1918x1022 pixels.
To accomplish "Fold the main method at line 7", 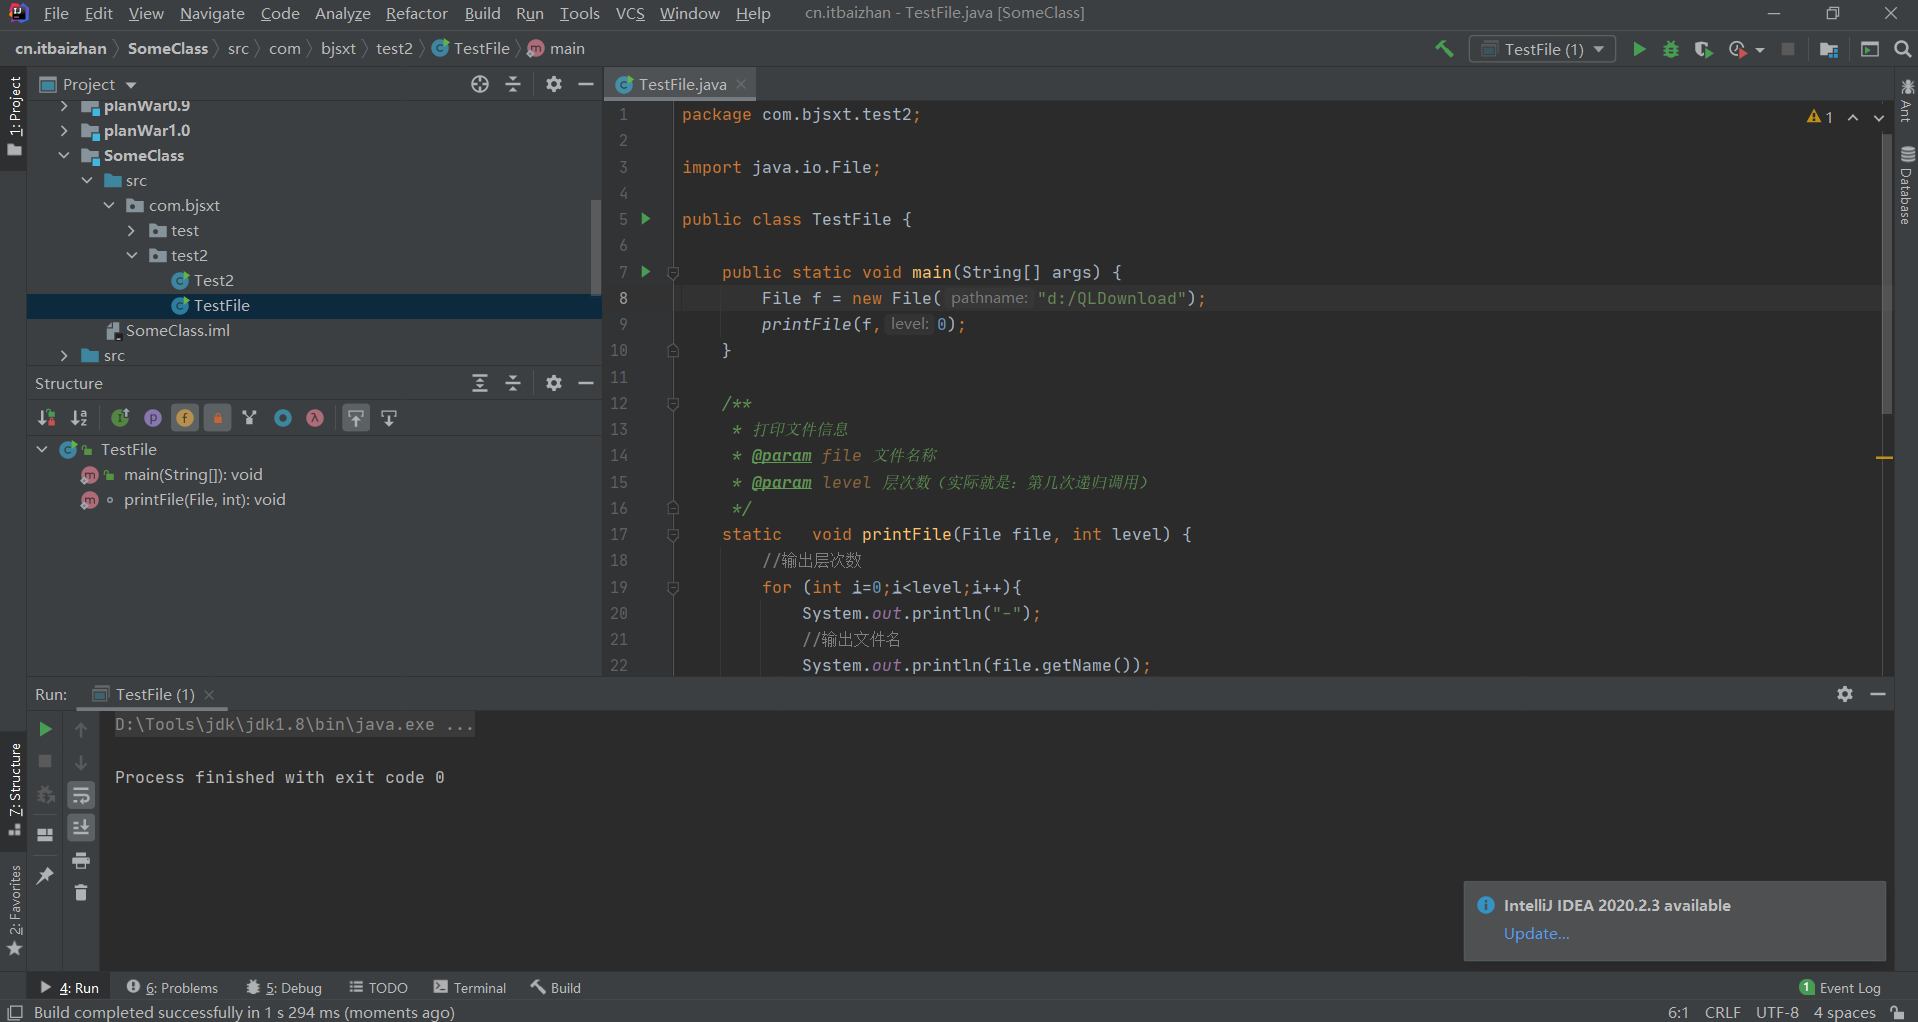I will click(673, 272).
